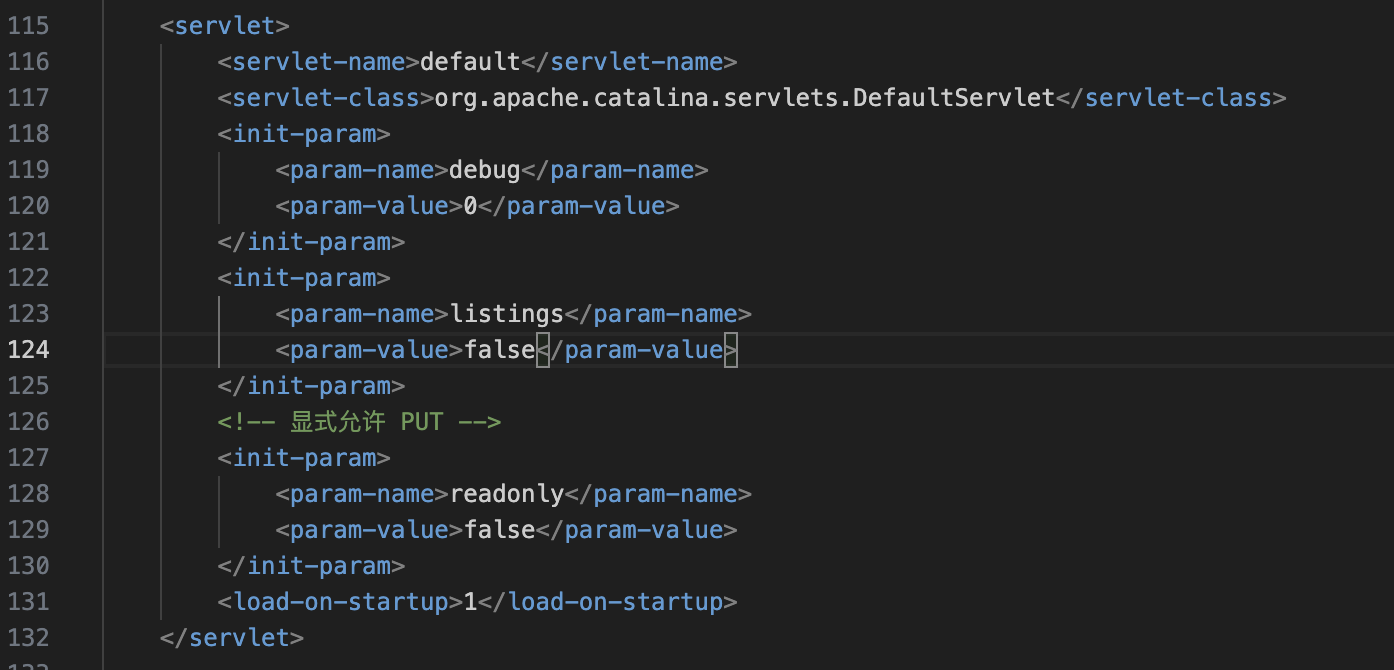
Task: Click 'false' value on line 124
Action: coord(500,350)
